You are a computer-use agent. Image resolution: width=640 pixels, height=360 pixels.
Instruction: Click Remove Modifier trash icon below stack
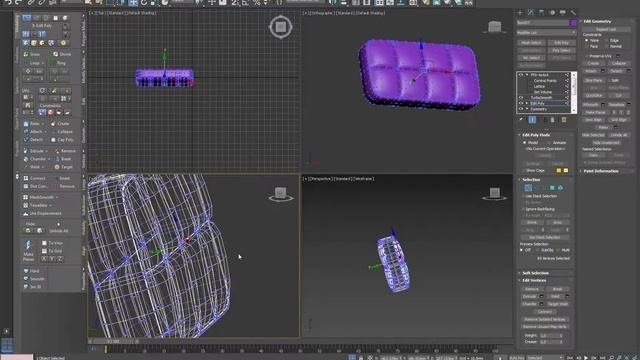pos(553,120)
